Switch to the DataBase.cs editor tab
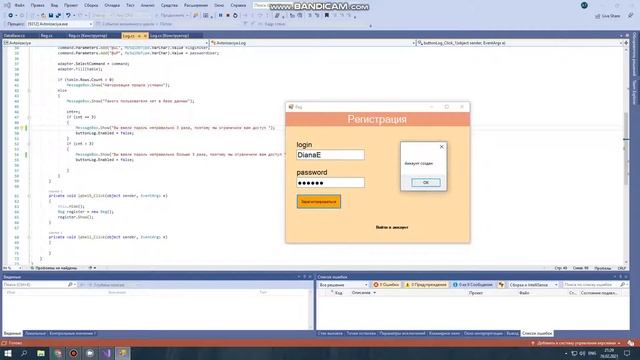Screen dimensions: 640x360 pyautogui.click(x=15, y=36)
